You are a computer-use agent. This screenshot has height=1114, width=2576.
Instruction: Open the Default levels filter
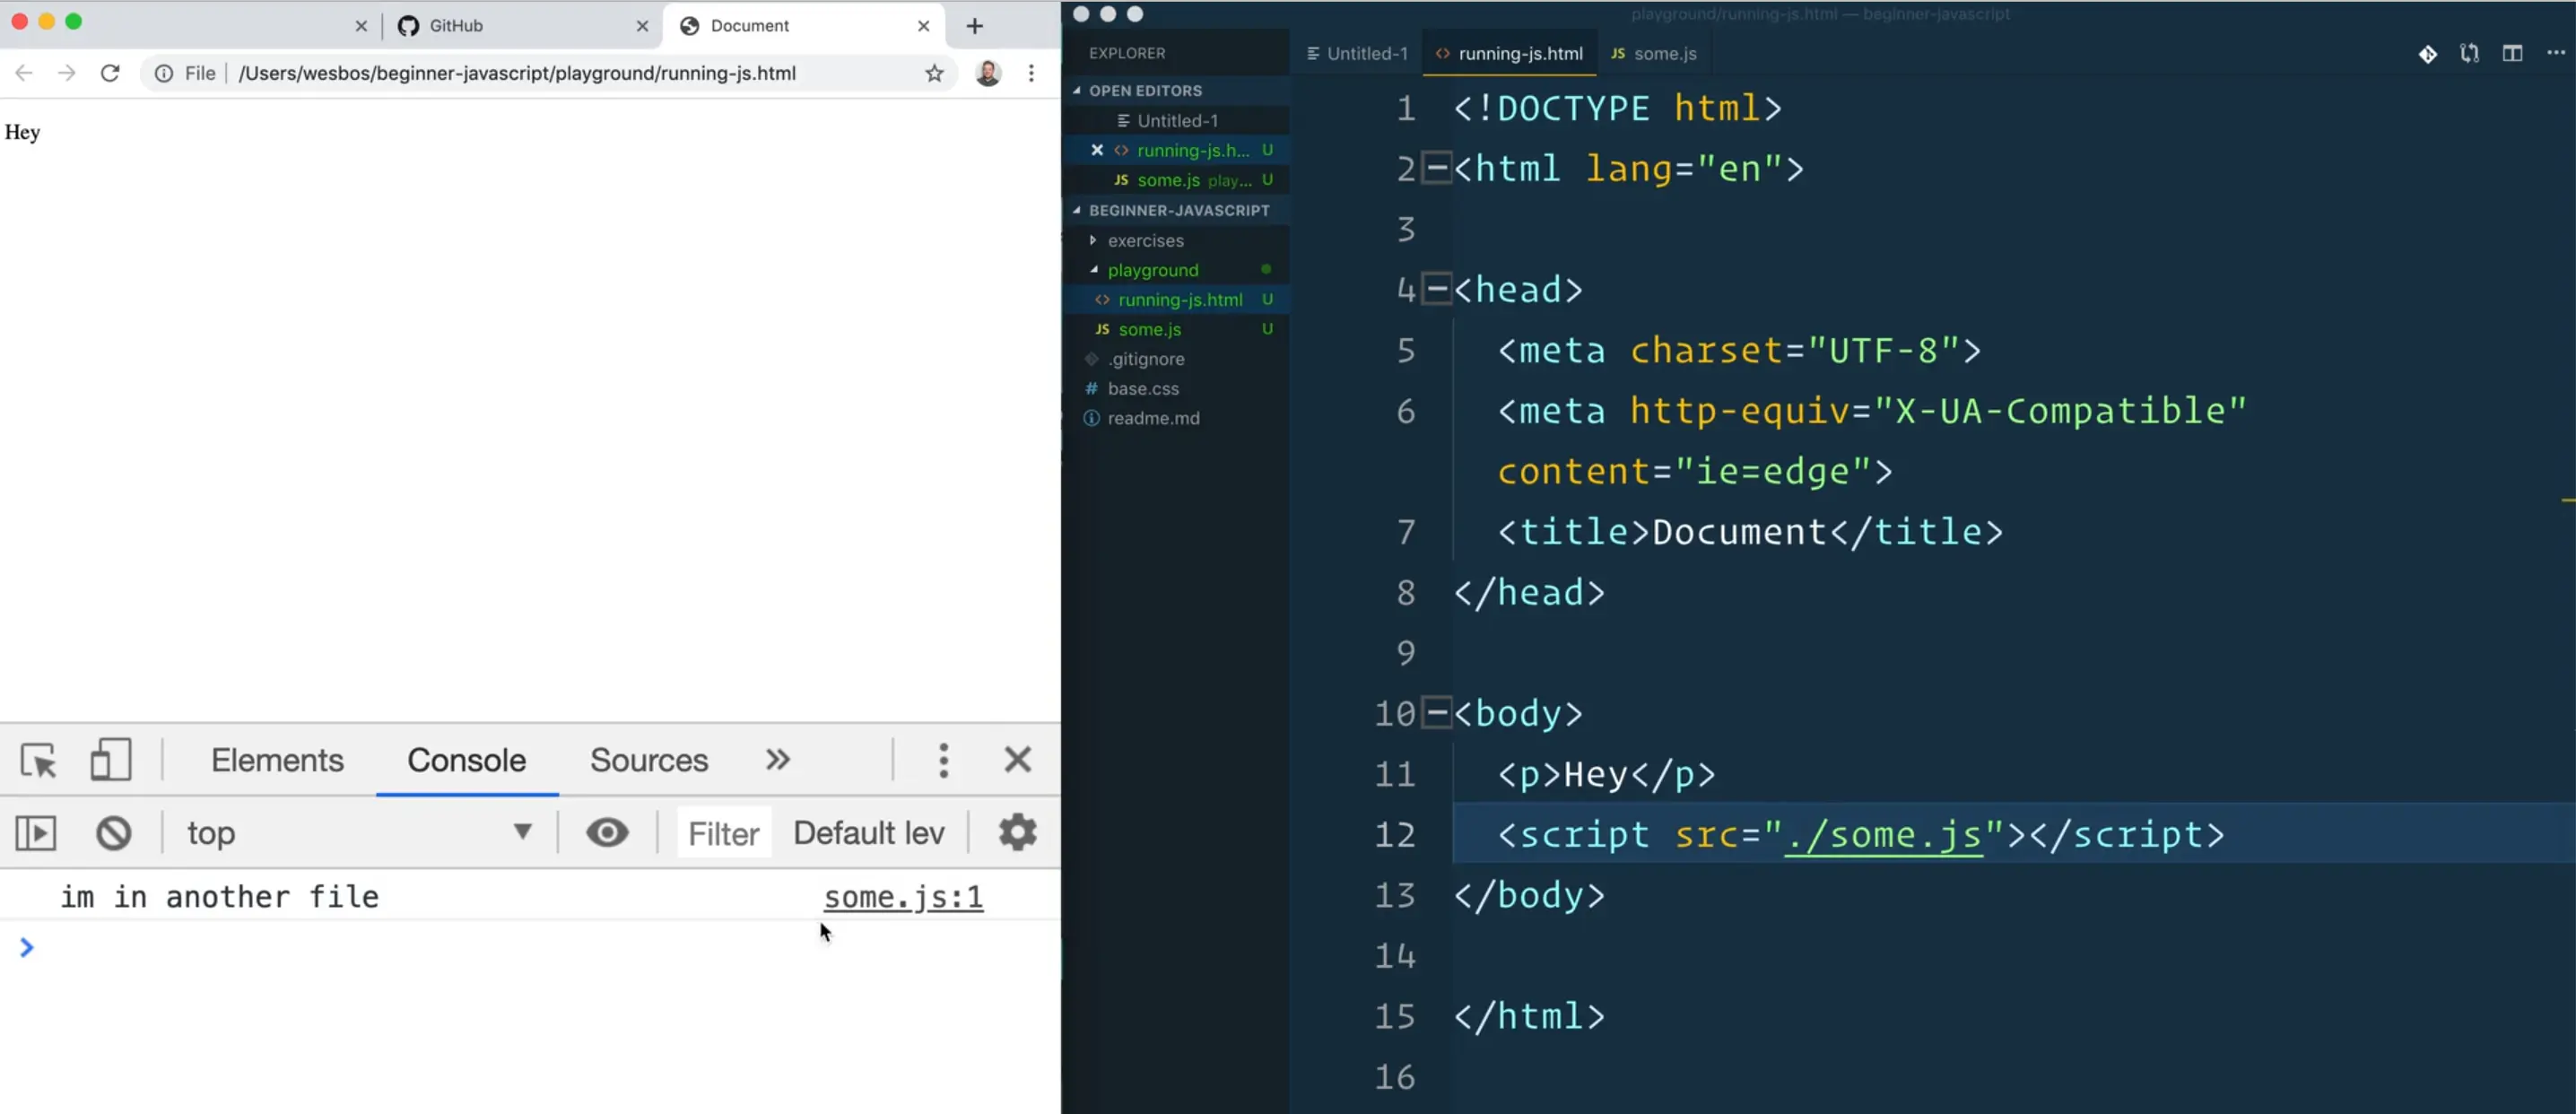868,832
